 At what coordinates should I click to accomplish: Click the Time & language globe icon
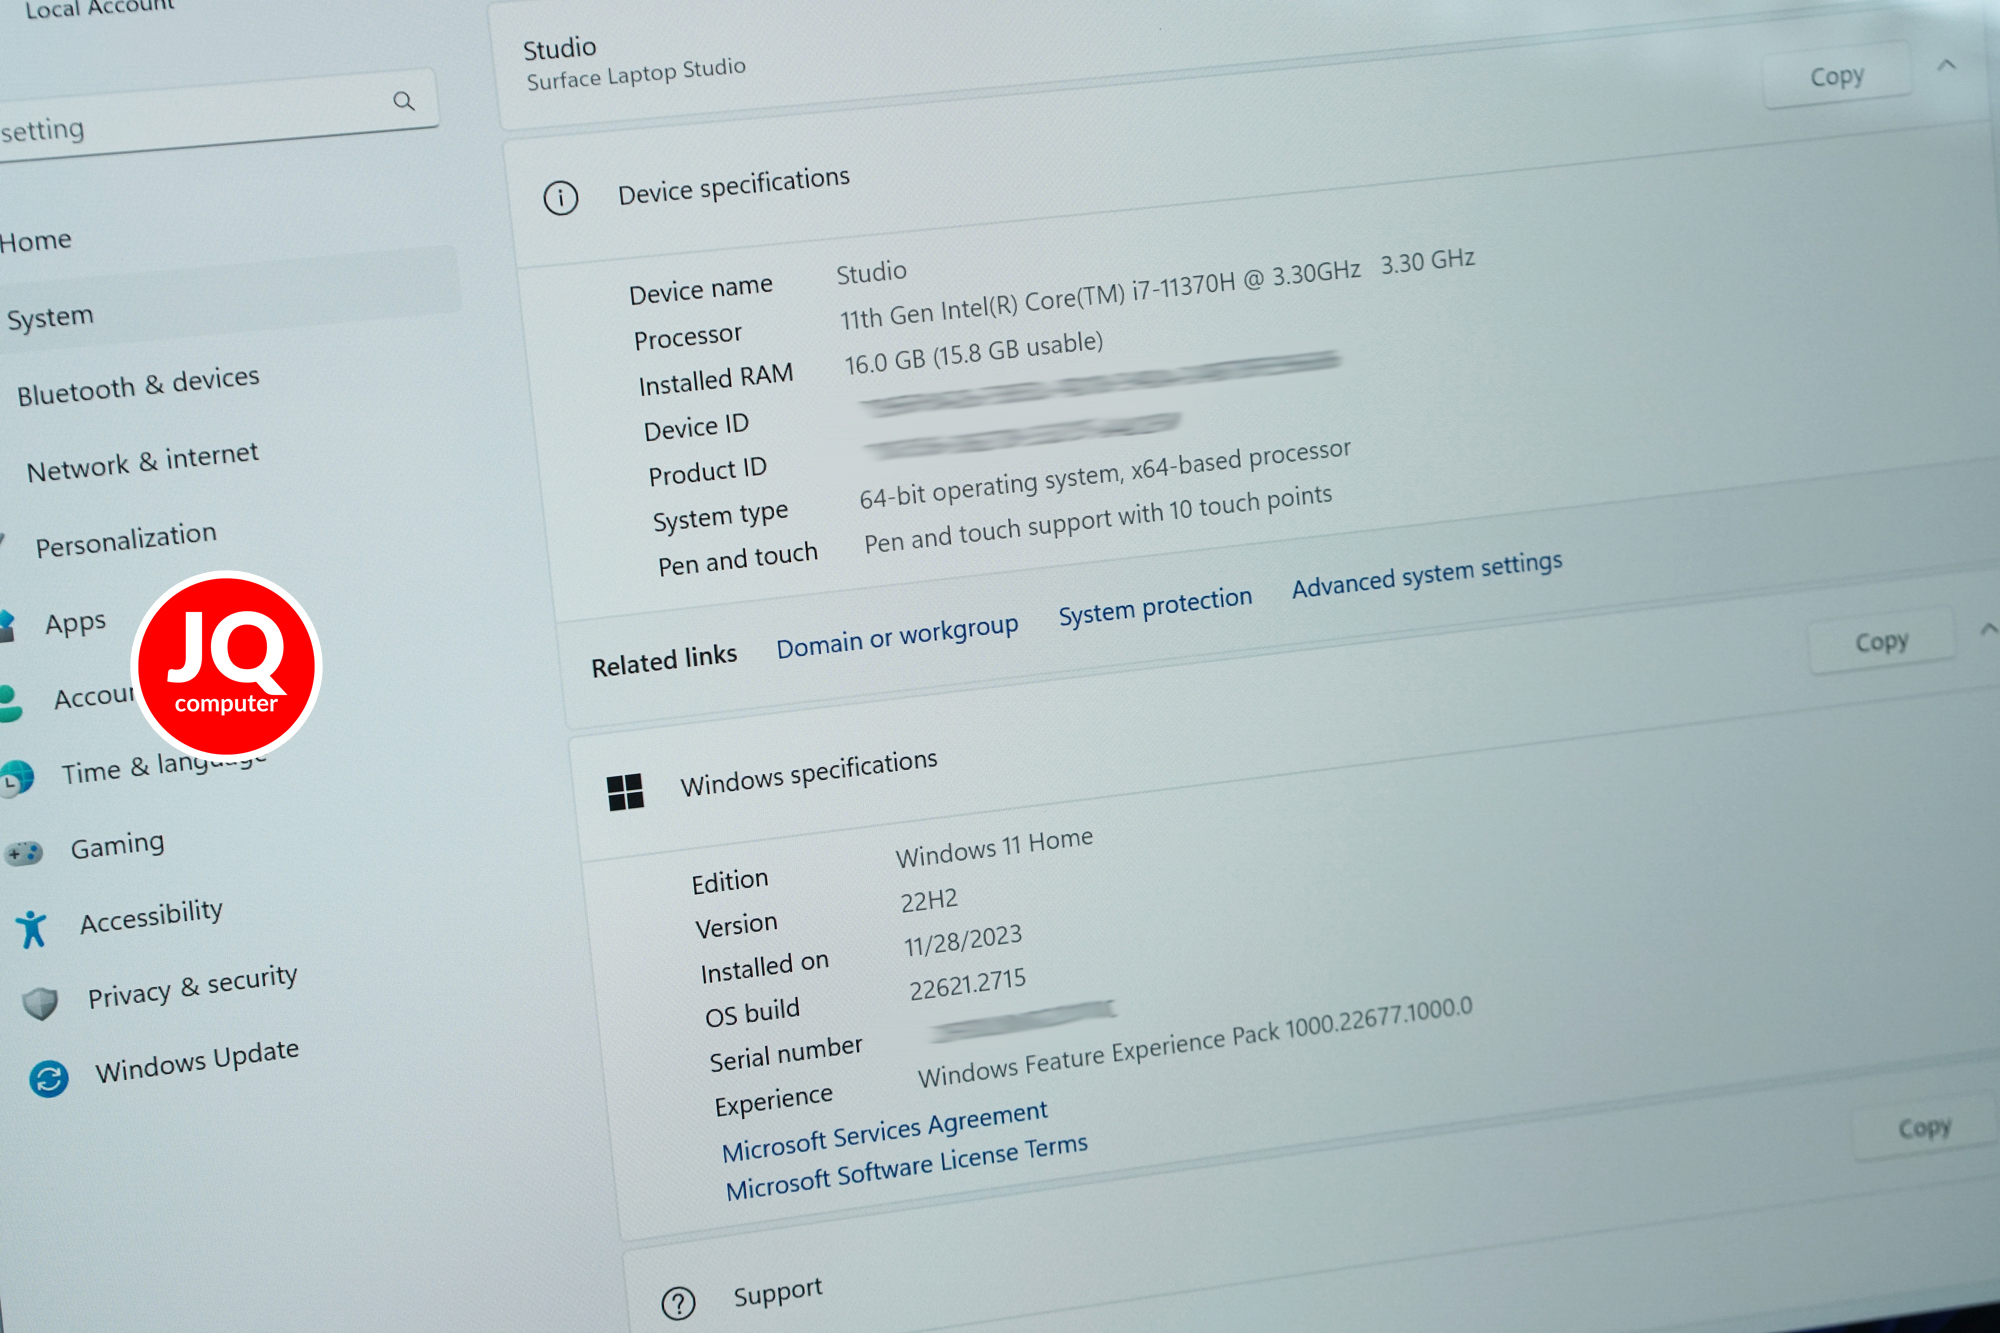[16, 778]
